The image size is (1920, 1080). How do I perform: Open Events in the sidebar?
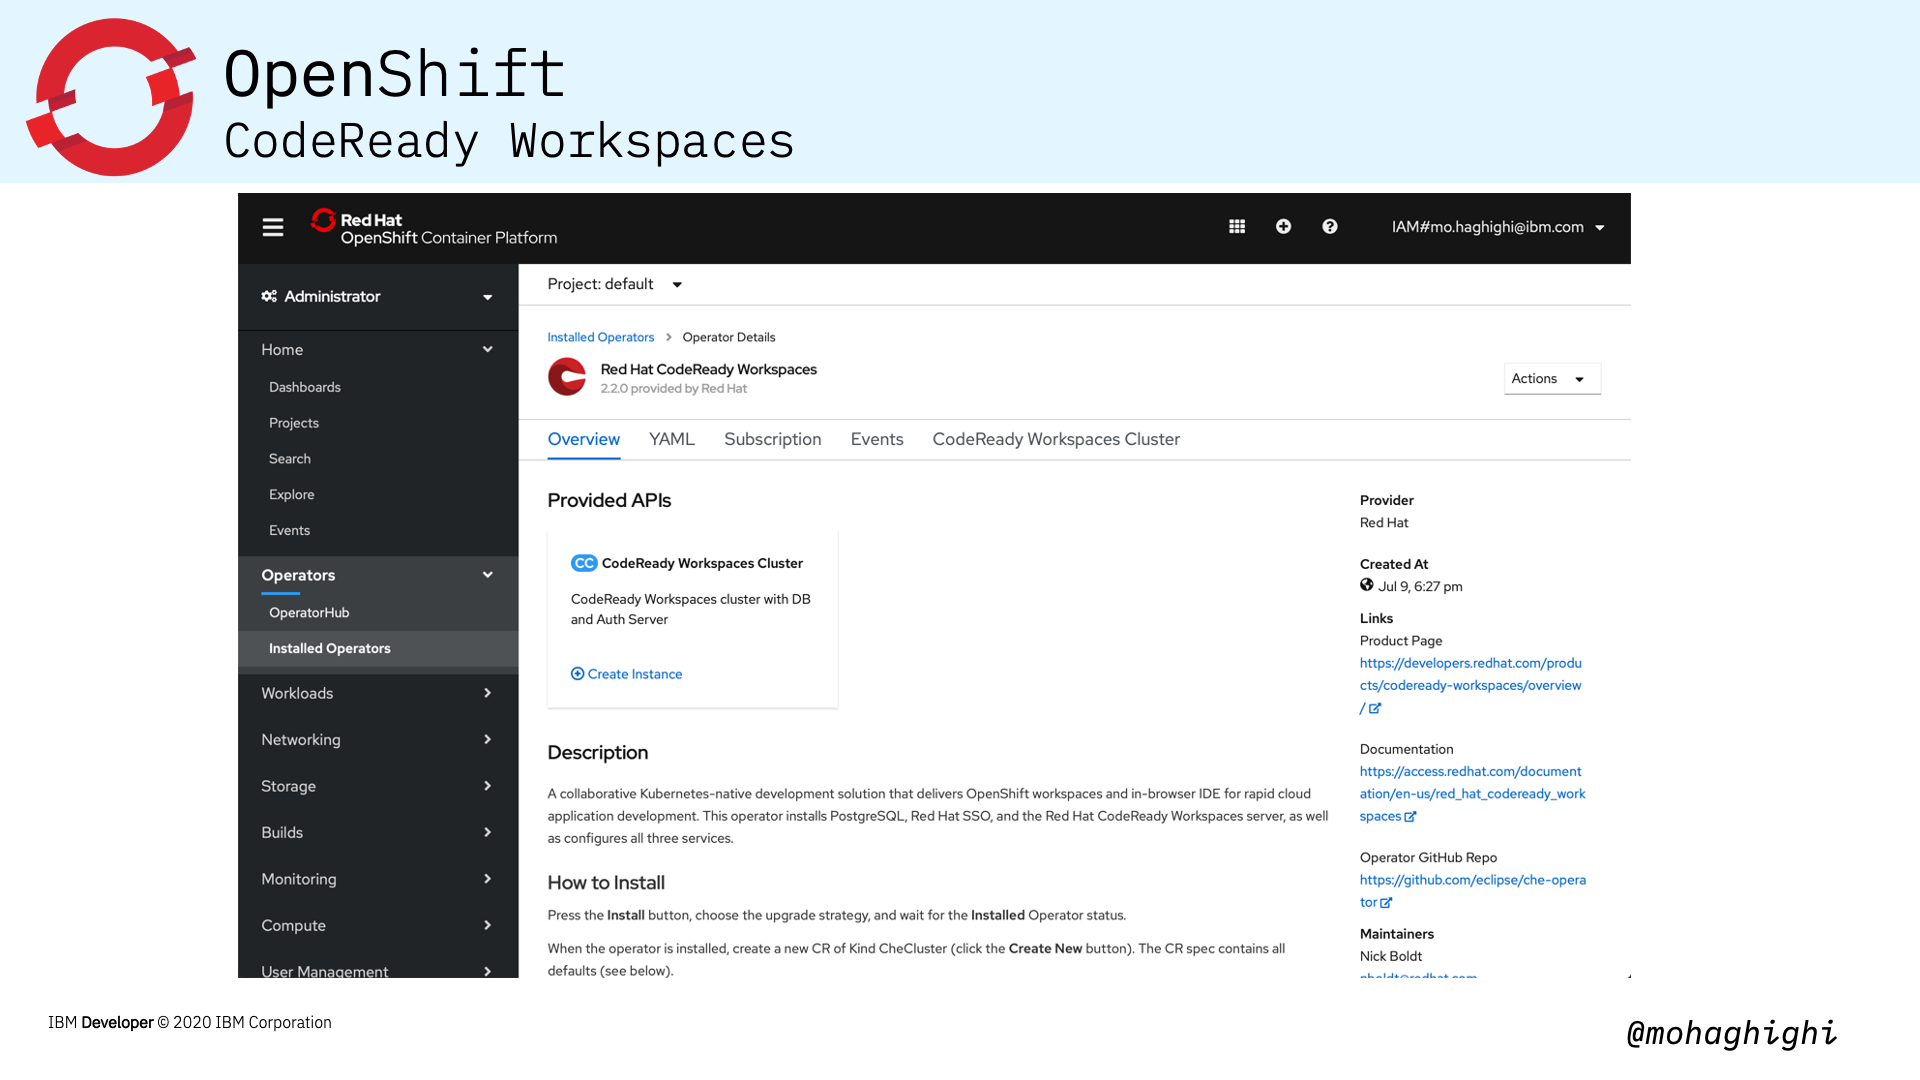[290, 531]
